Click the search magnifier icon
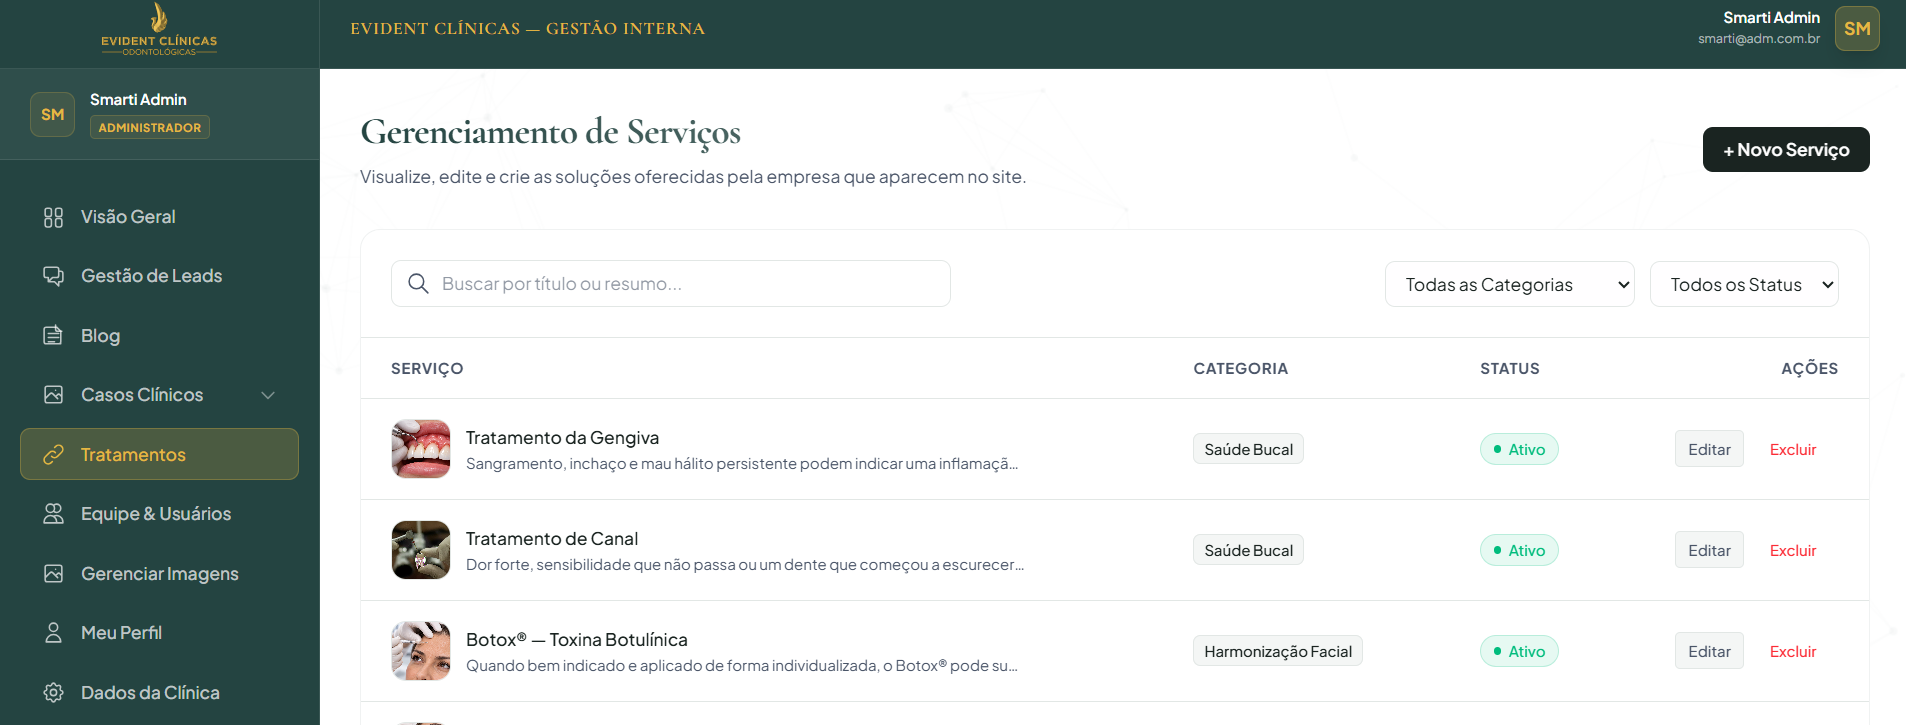The height and width of the screenshot is (725, 1906). (419, 284)
